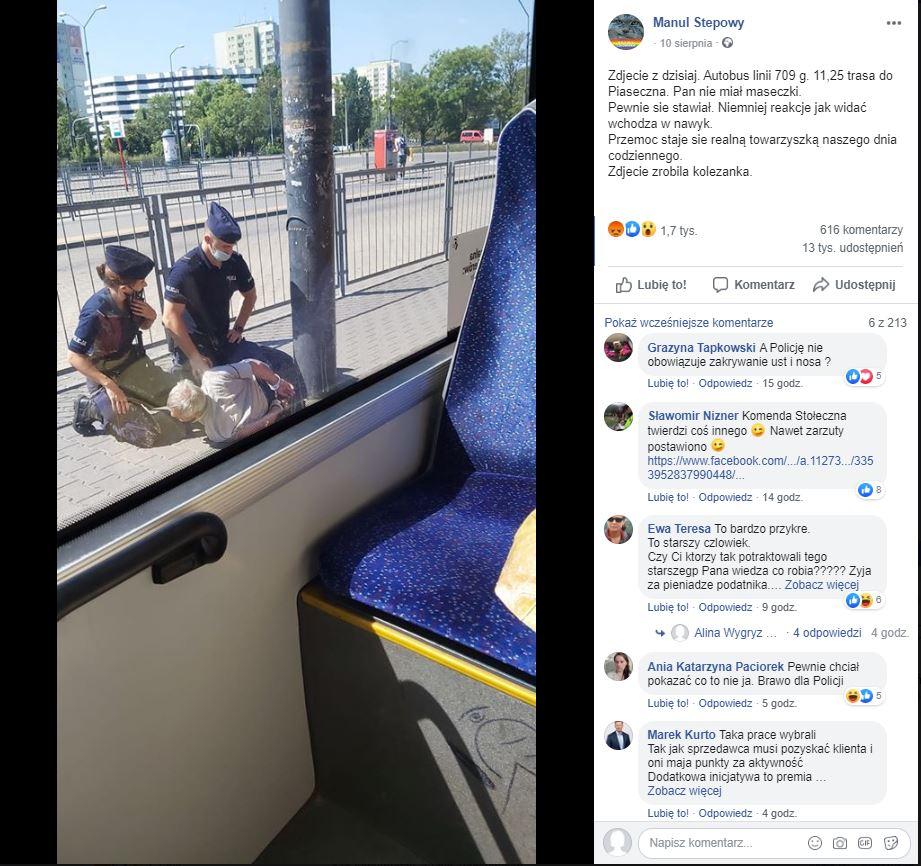The height and width of the screenshot is (866, 921).
Task: Expand Zobacz więcej in Marek Kurto's comment
Action: point(684,791)
